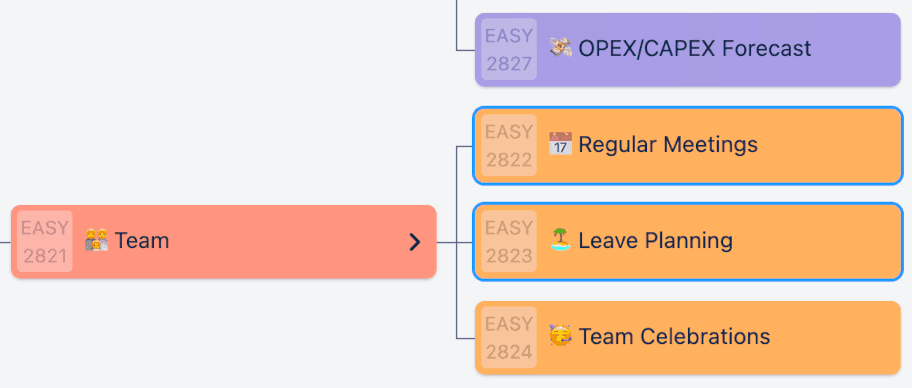
Task: Click the family emoji icon on Team
Action: (x=96, y=240)
